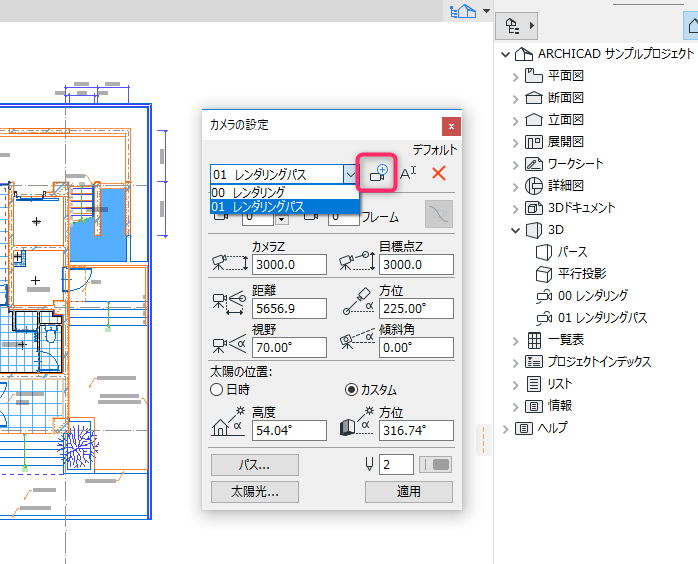Expand the 断面図 tree node
Image resolution: width=698 pixels, height=564 pixels.
[x=515, y=99]
